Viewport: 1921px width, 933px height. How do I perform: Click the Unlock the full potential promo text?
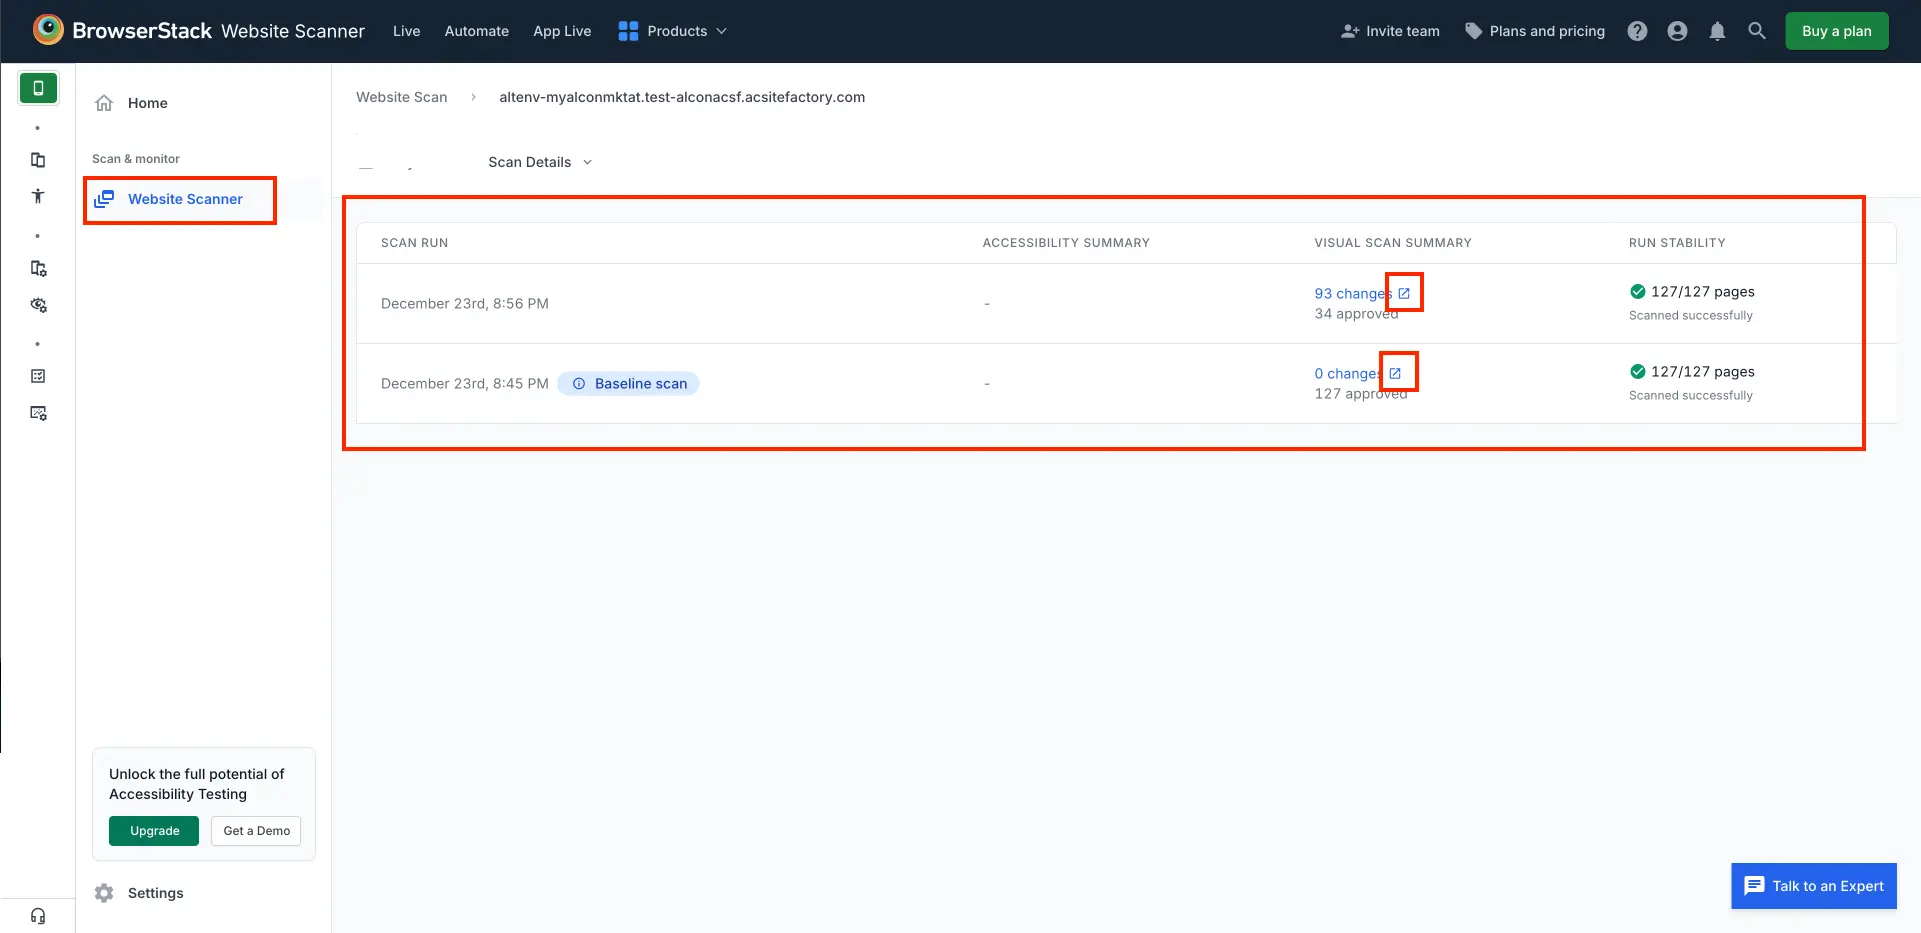196,784
